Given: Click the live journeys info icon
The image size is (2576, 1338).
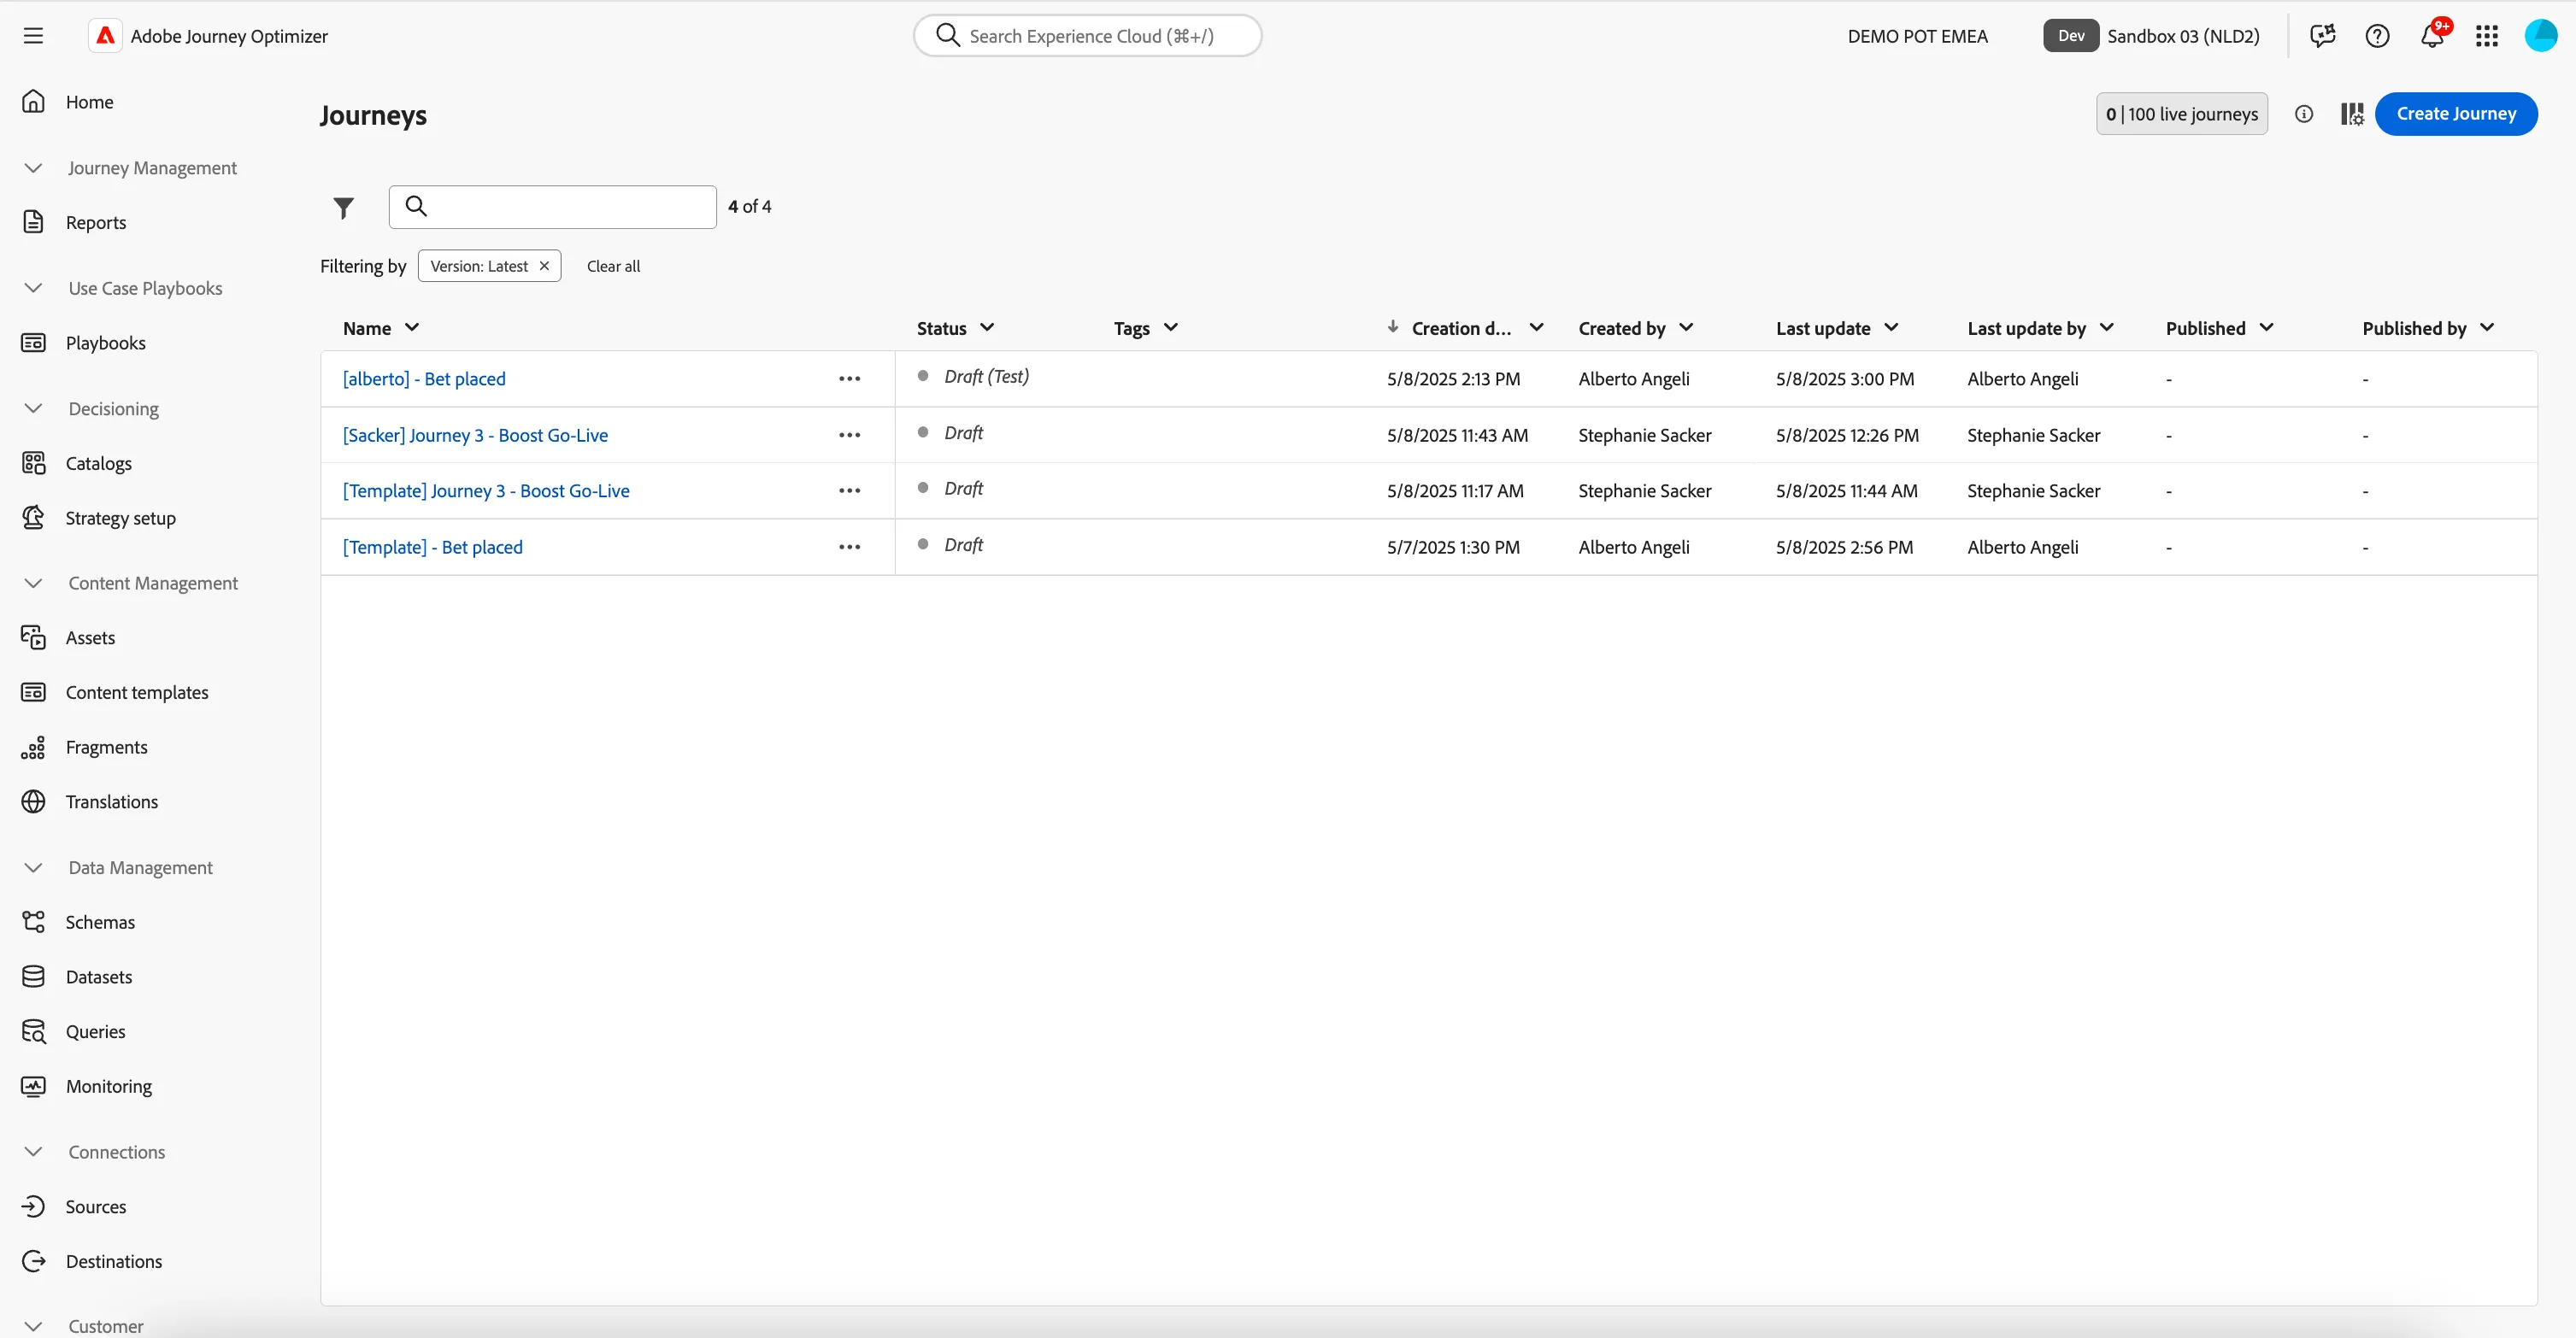Looking at the screenshot, I should [x=2304, y=114].
